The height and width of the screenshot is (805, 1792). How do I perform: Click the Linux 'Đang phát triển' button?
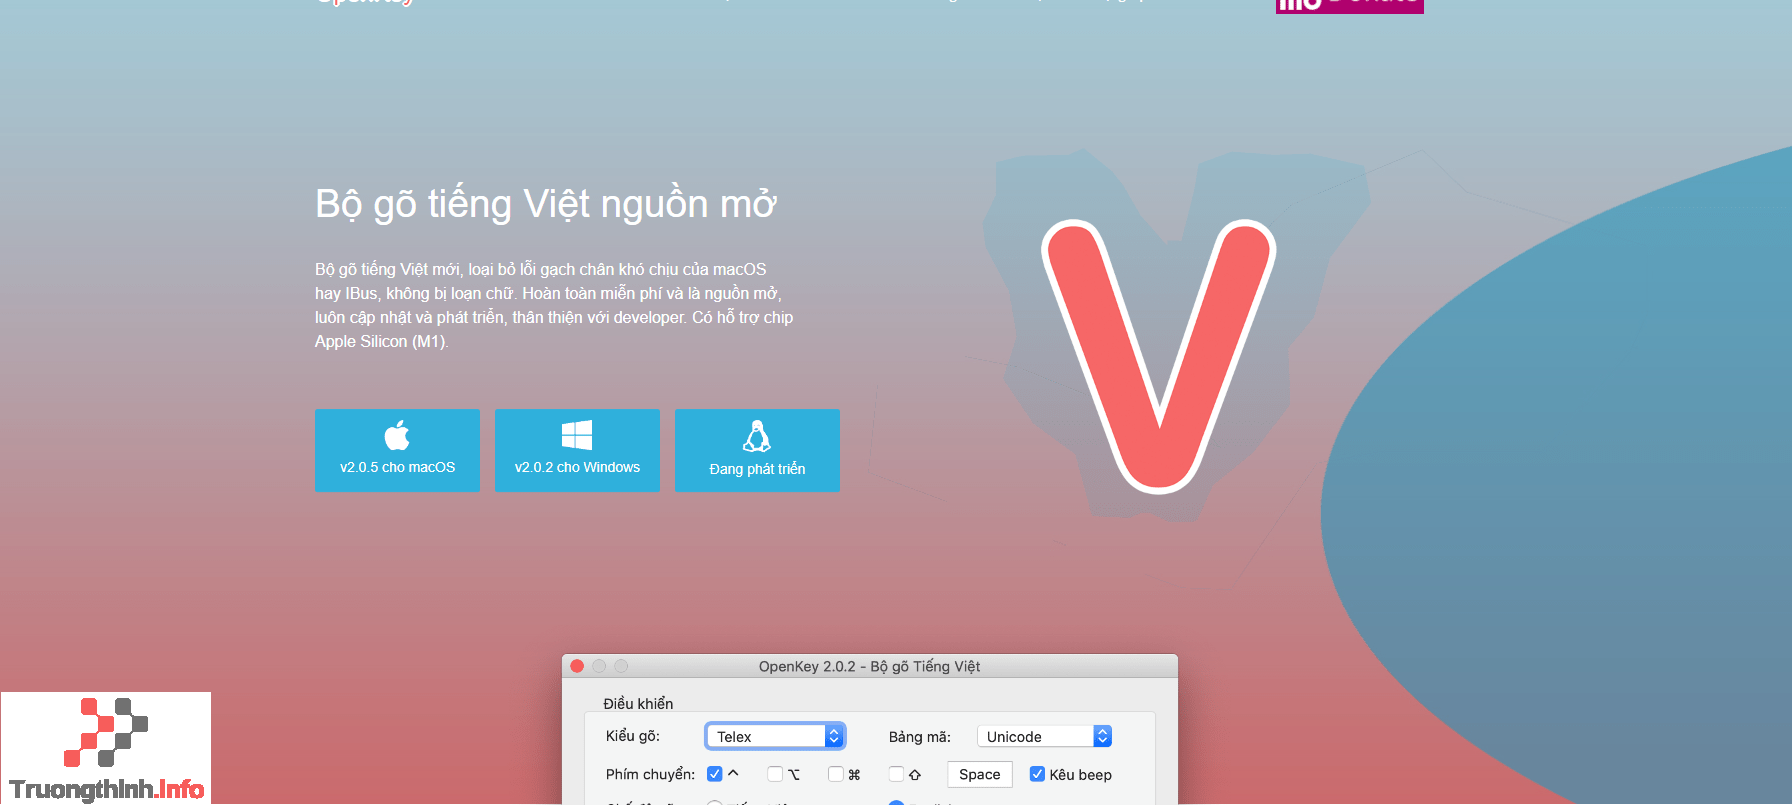tap(757, 450)
